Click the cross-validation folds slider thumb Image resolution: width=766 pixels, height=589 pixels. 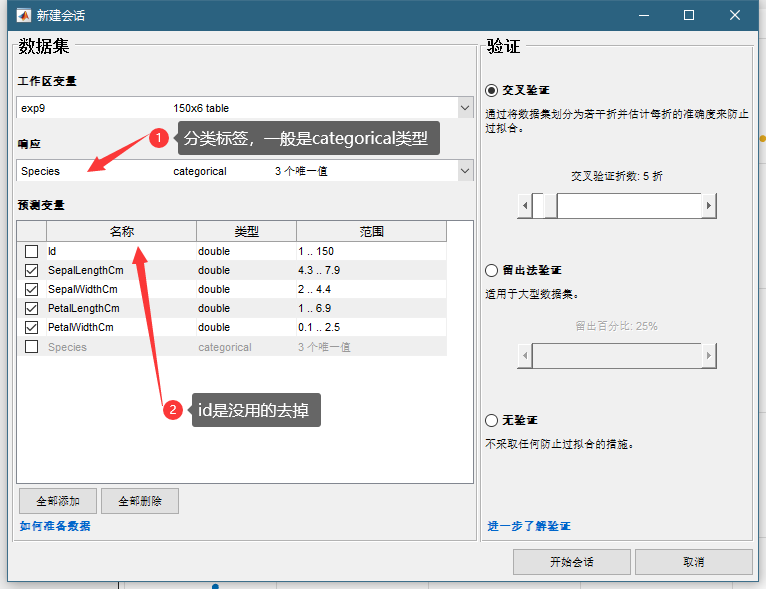pyautogui.click(x=544, y=206)
